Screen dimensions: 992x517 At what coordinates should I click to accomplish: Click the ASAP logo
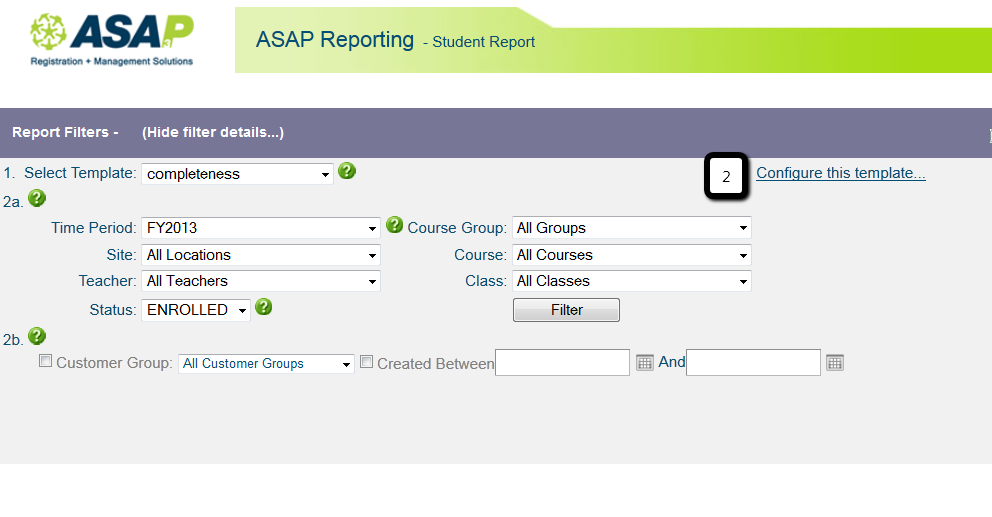[111, 40]
